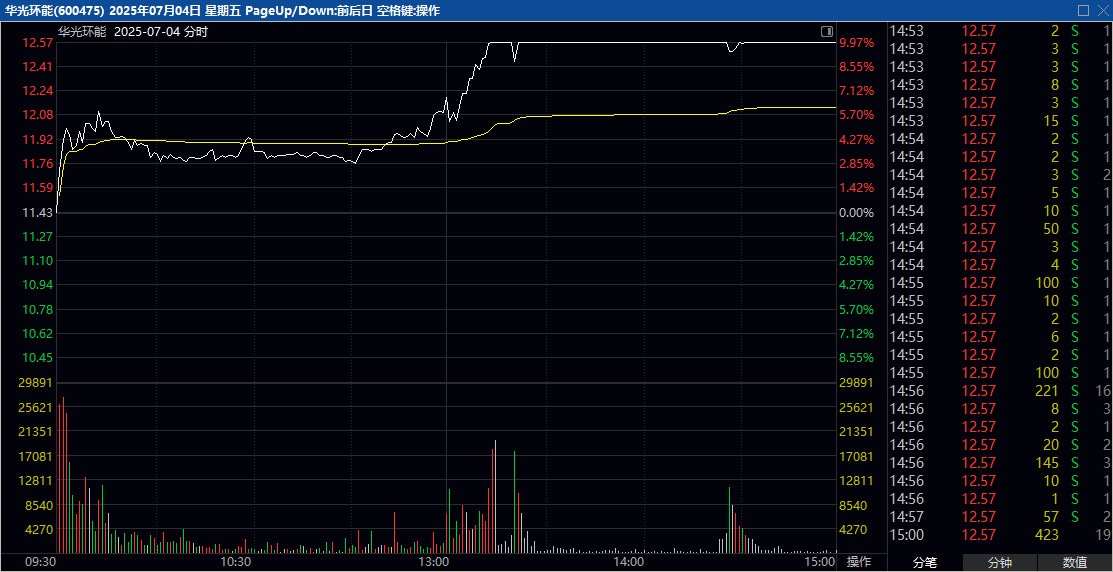Viewport: 1113px width, 572px height.
Task: Select the 14:57 trade with volume 57
Action: [1000, 517]
